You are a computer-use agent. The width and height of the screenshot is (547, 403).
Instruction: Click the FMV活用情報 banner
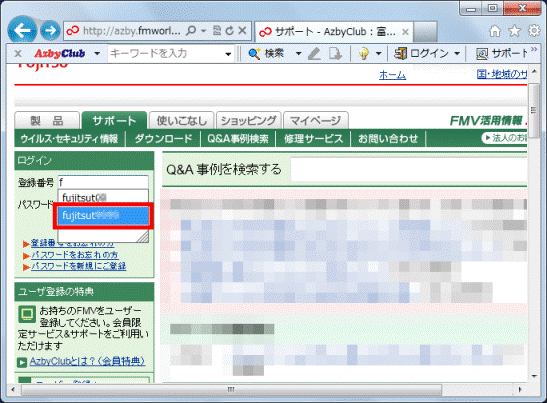click(x=488, y=121)
